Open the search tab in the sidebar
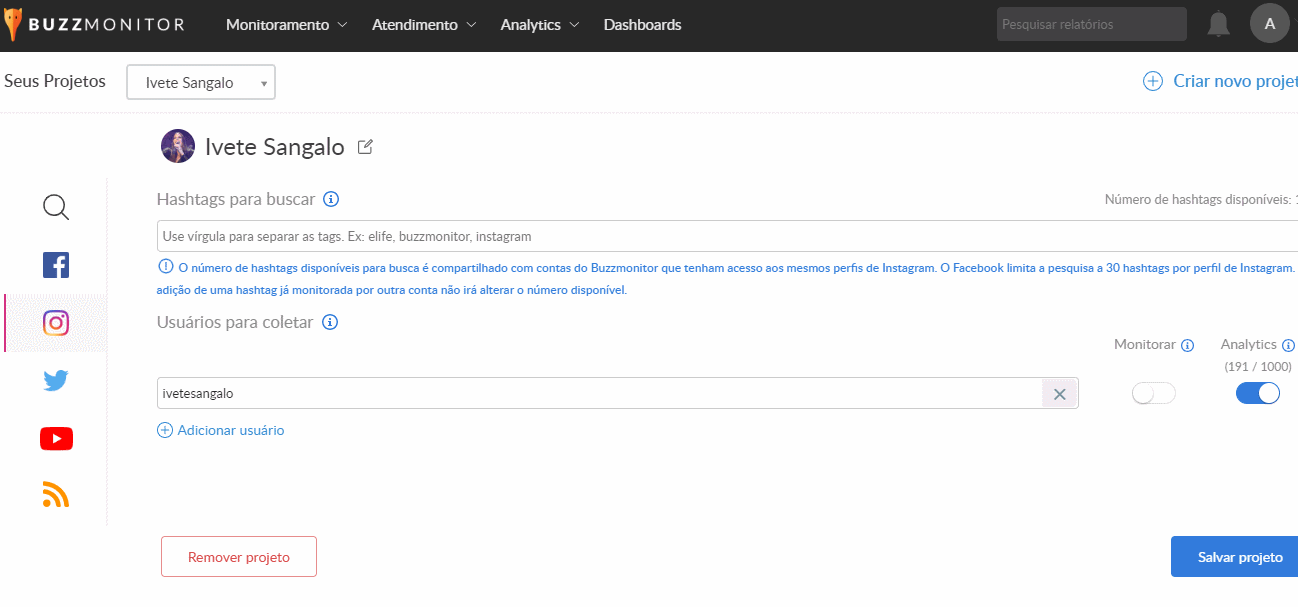Image resolution: width=1298 pixels, height=607 pixels. coord(56,207)
